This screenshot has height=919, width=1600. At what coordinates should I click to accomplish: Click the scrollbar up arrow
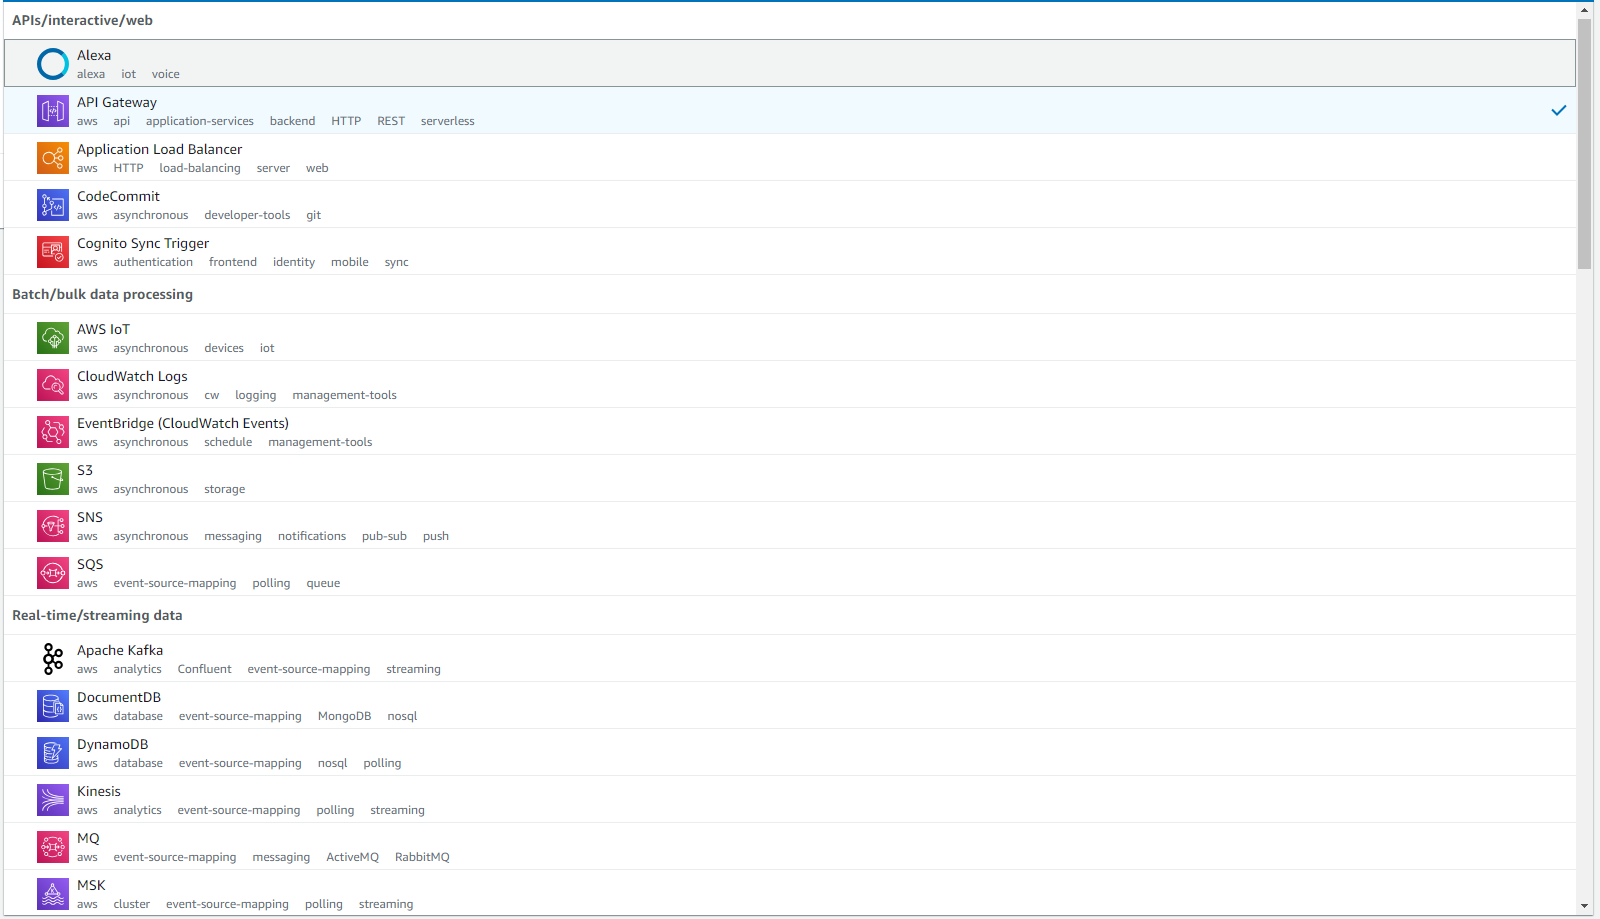[x=1585, y=10]
